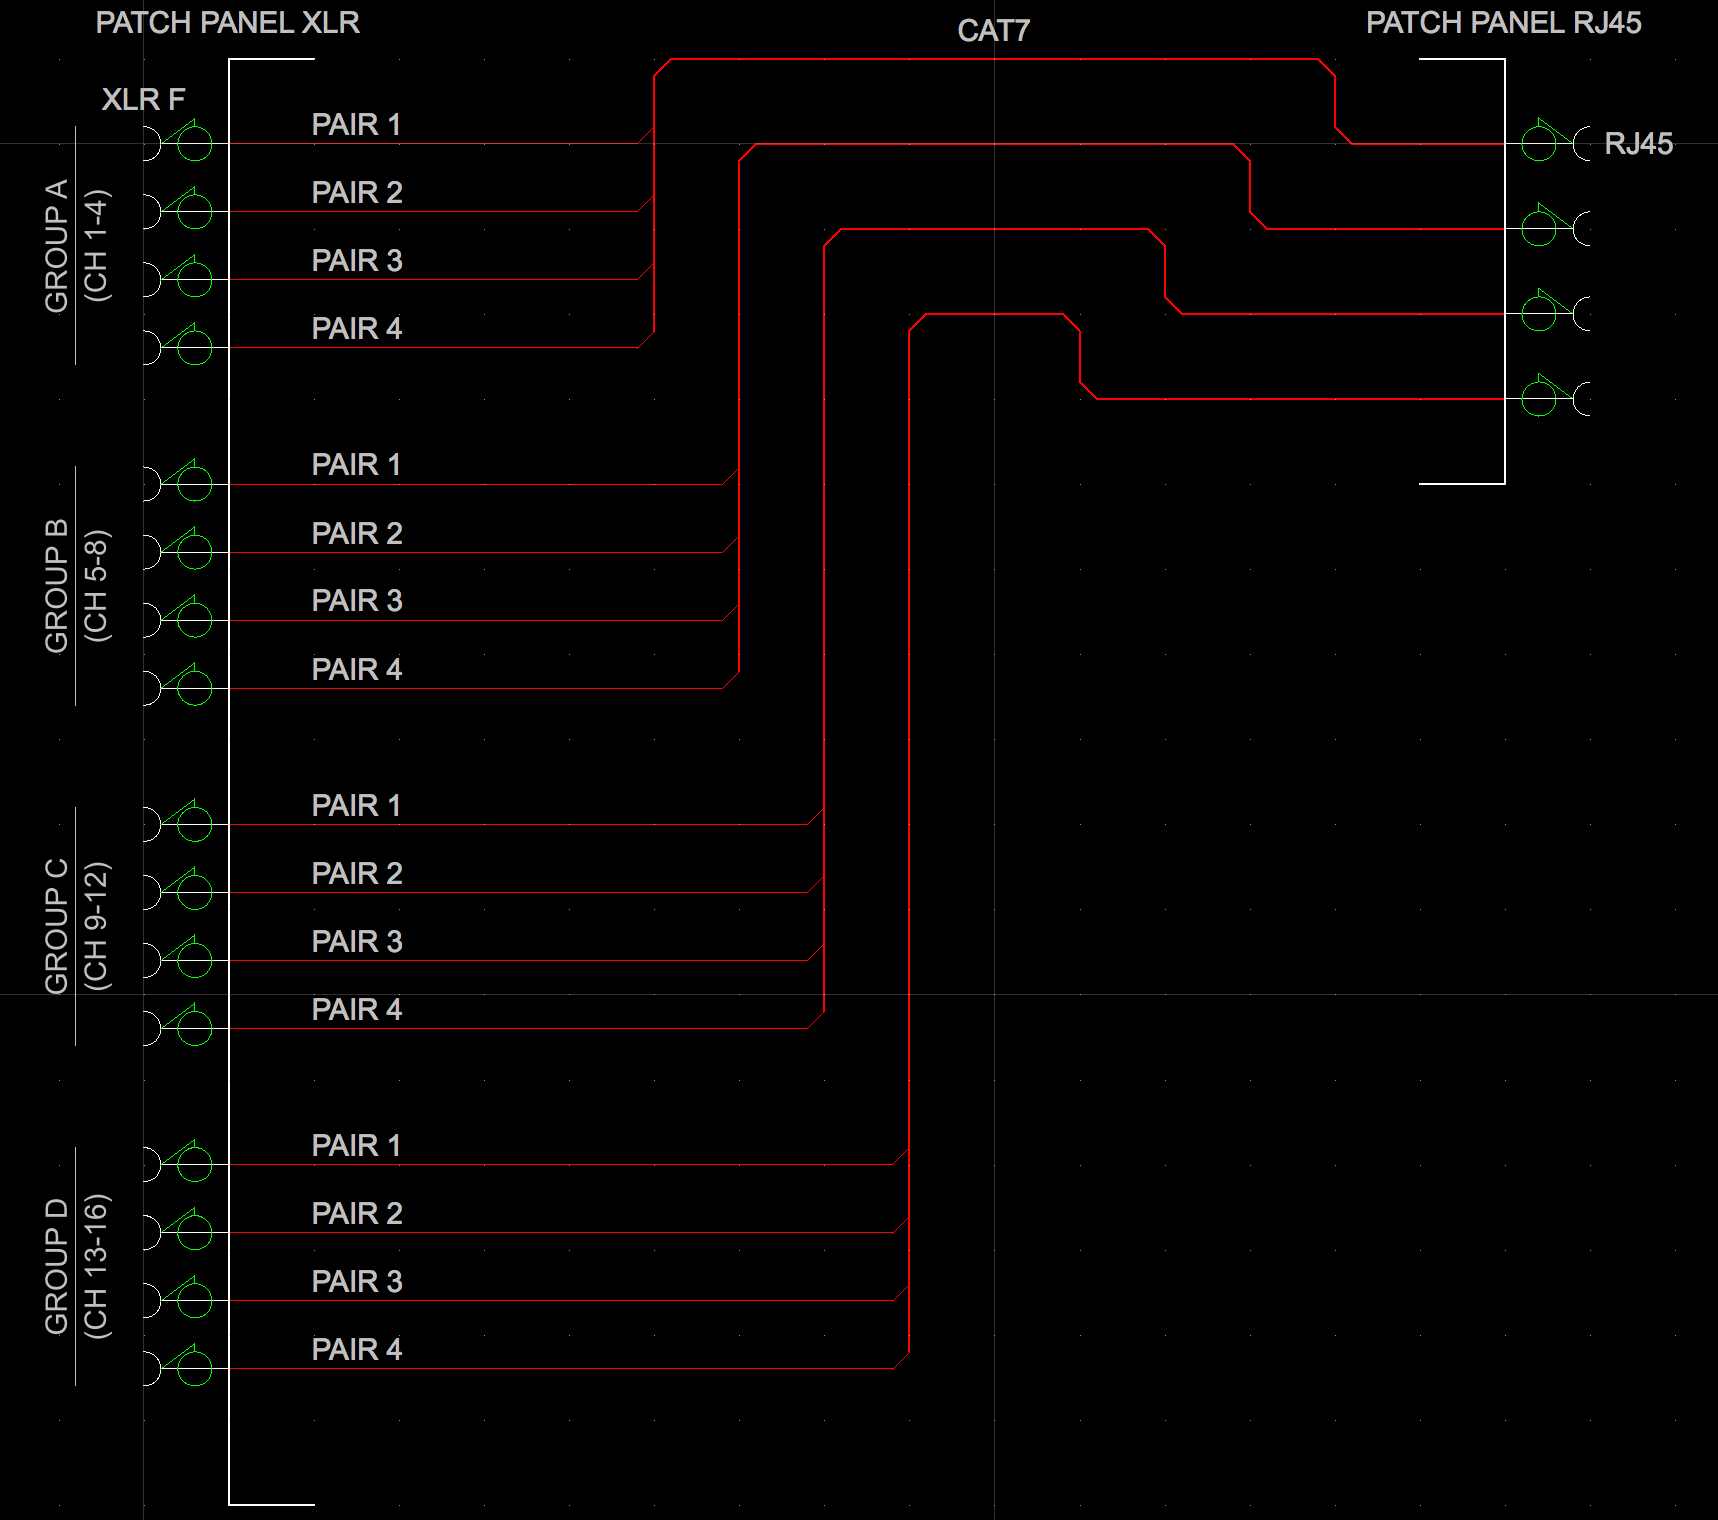The width and height of the screenshot is (1718, 1520).
Task: Click Group C PAIR 3 XLR connector symbol
Action: coord(178,957)
